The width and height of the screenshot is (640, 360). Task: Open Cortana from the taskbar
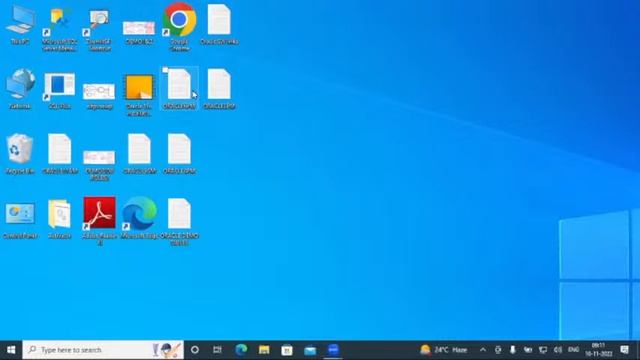pyautogui.click(x=195, y=350)
